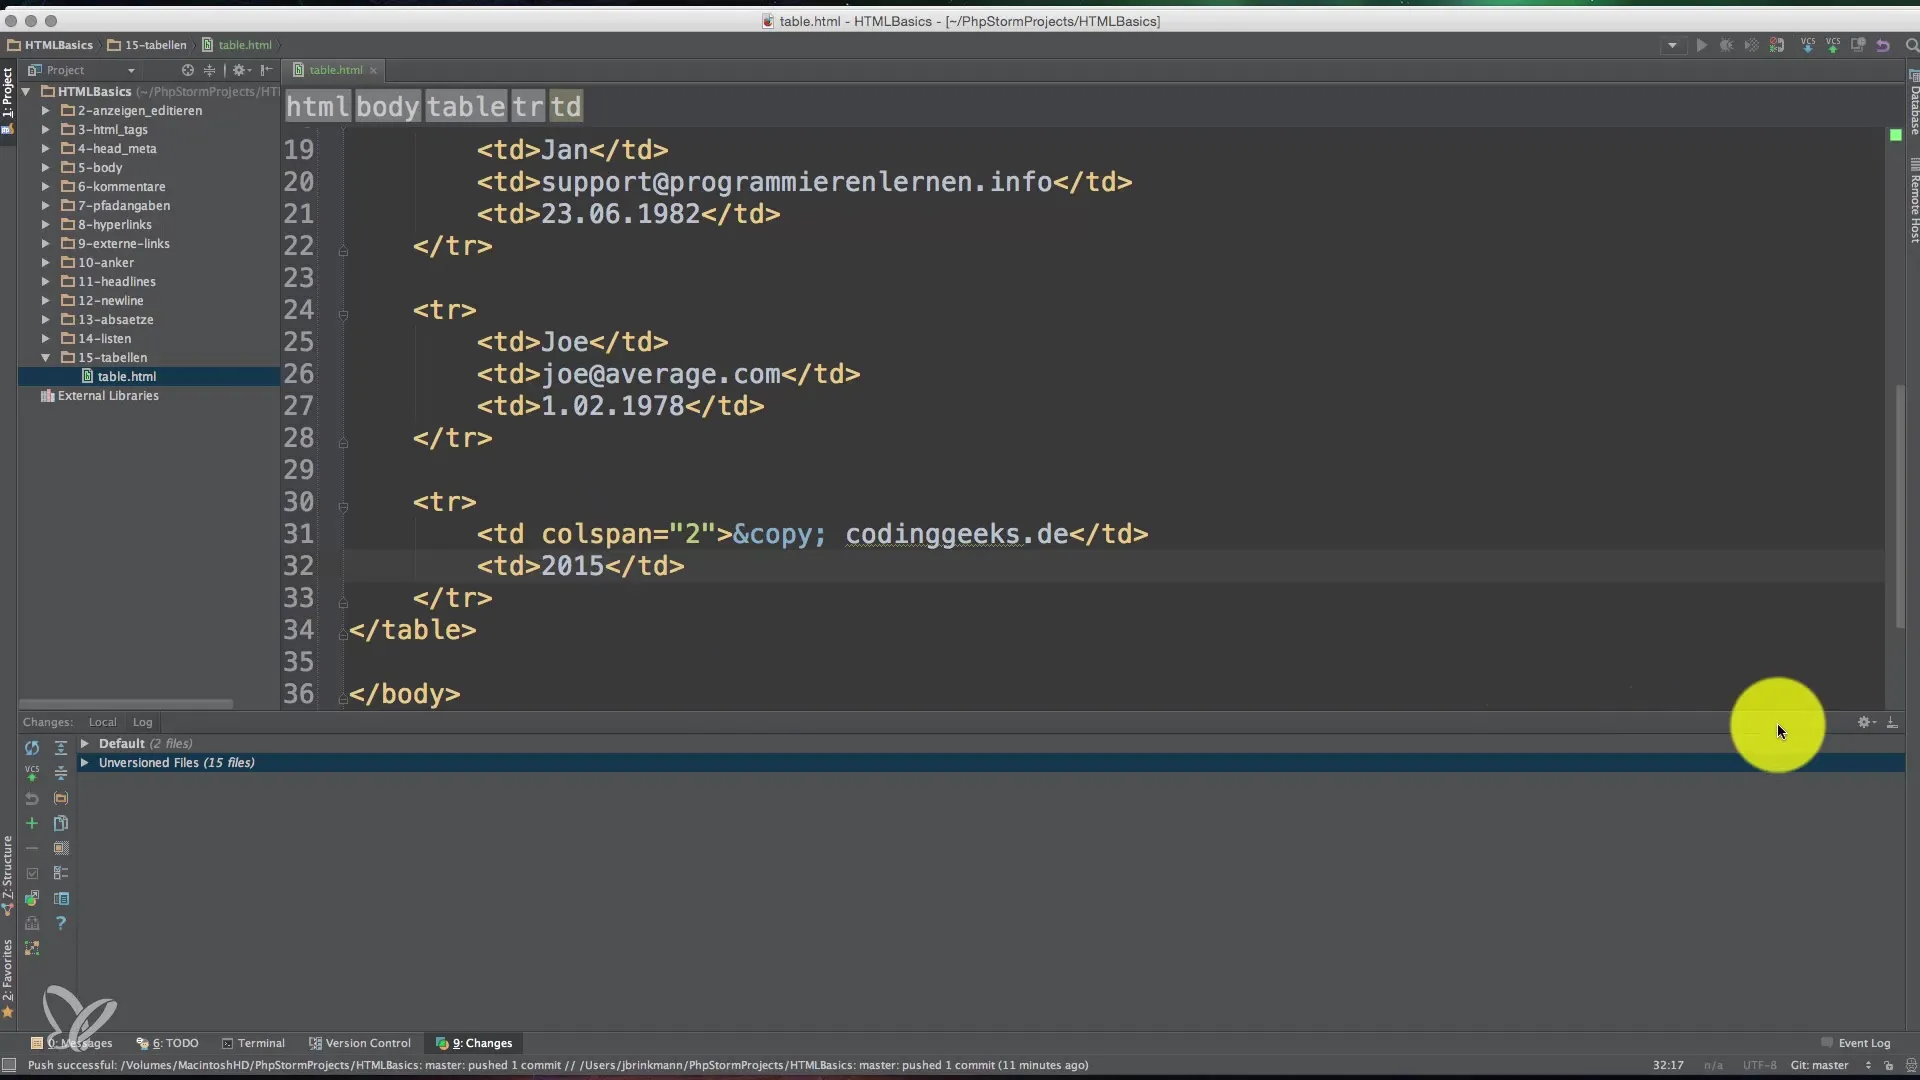Run with coverage icon in toolbar

pyautogui.click(x=1751, y=45)
